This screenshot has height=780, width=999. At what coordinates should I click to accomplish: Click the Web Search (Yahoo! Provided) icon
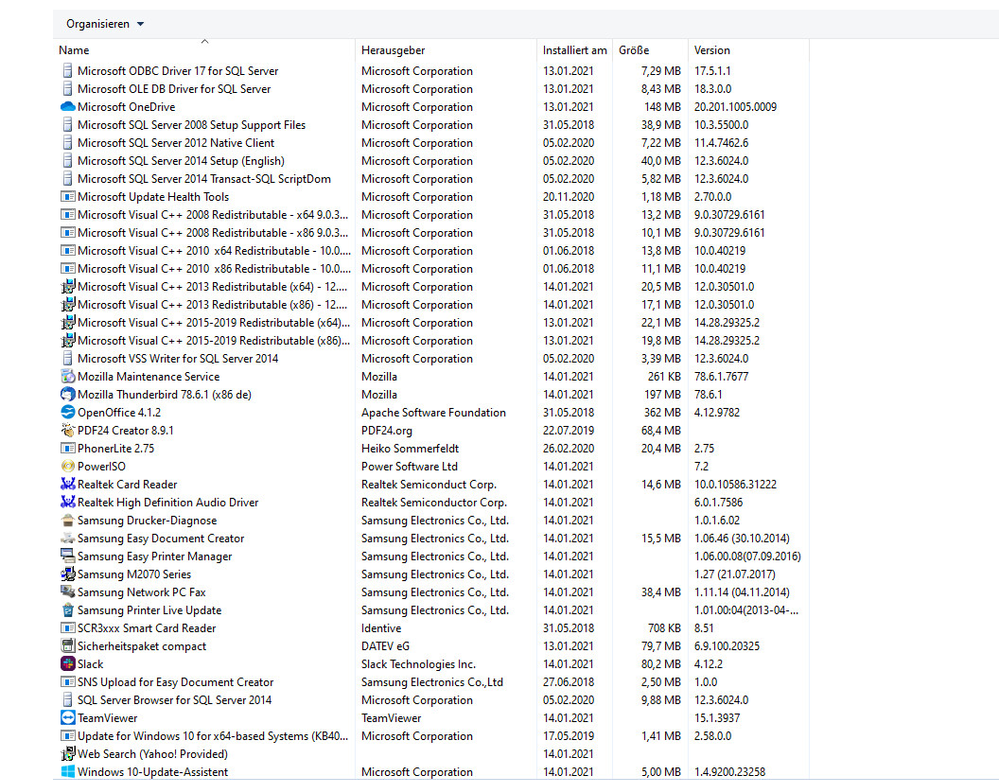point(68,754)
